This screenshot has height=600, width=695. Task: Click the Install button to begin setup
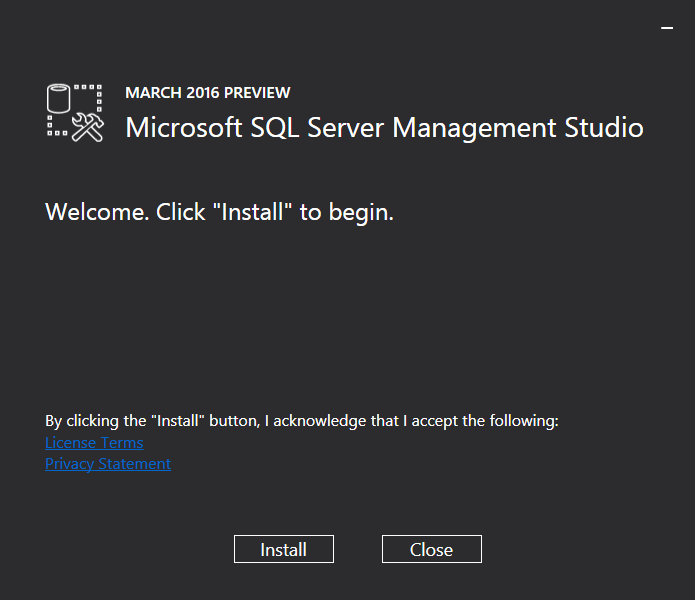pos(284,549)
